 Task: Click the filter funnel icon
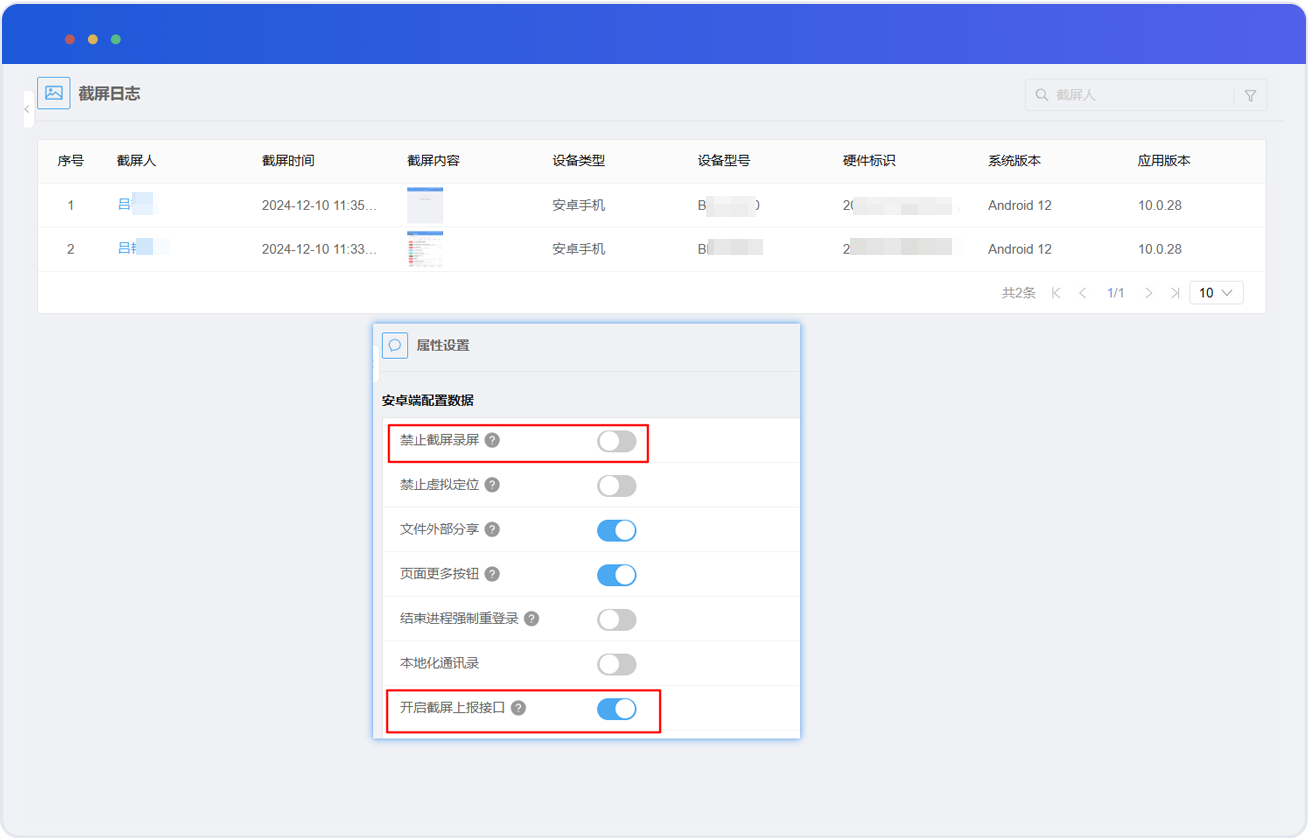[1250, 95]
